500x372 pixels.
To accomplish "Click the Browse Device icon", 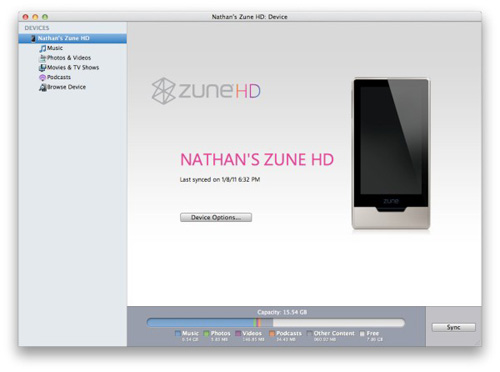I will 43,87.
